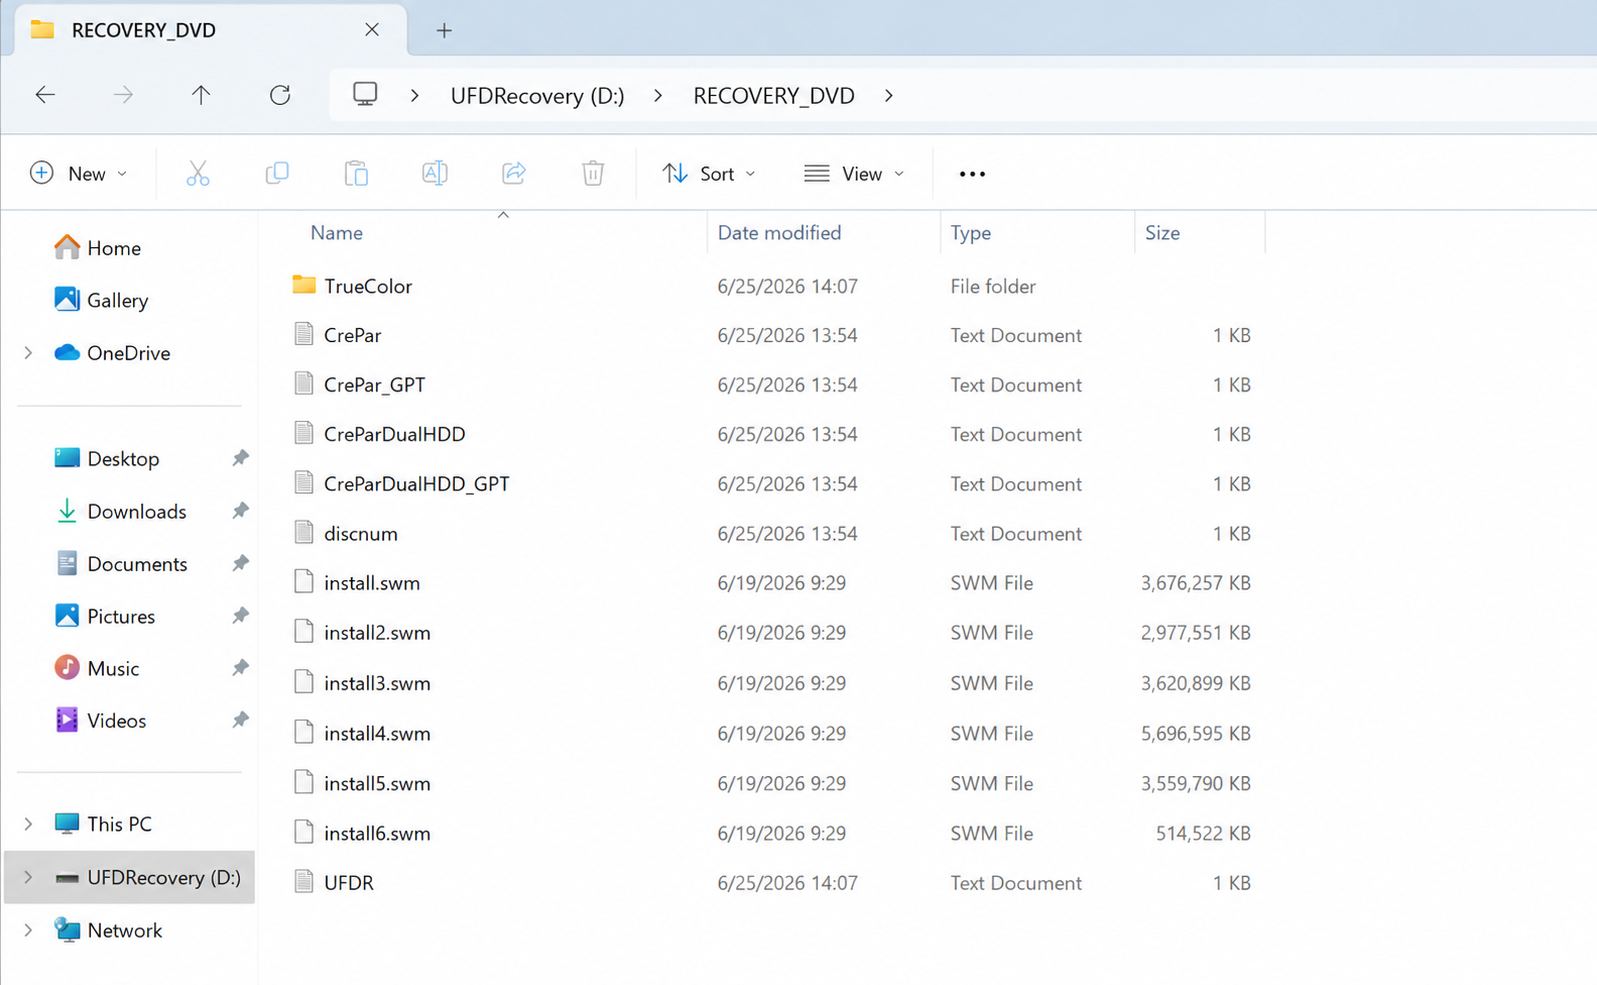
Task: Refresh the RECOVERY_DVD folder view
Action: click(280, 95)
